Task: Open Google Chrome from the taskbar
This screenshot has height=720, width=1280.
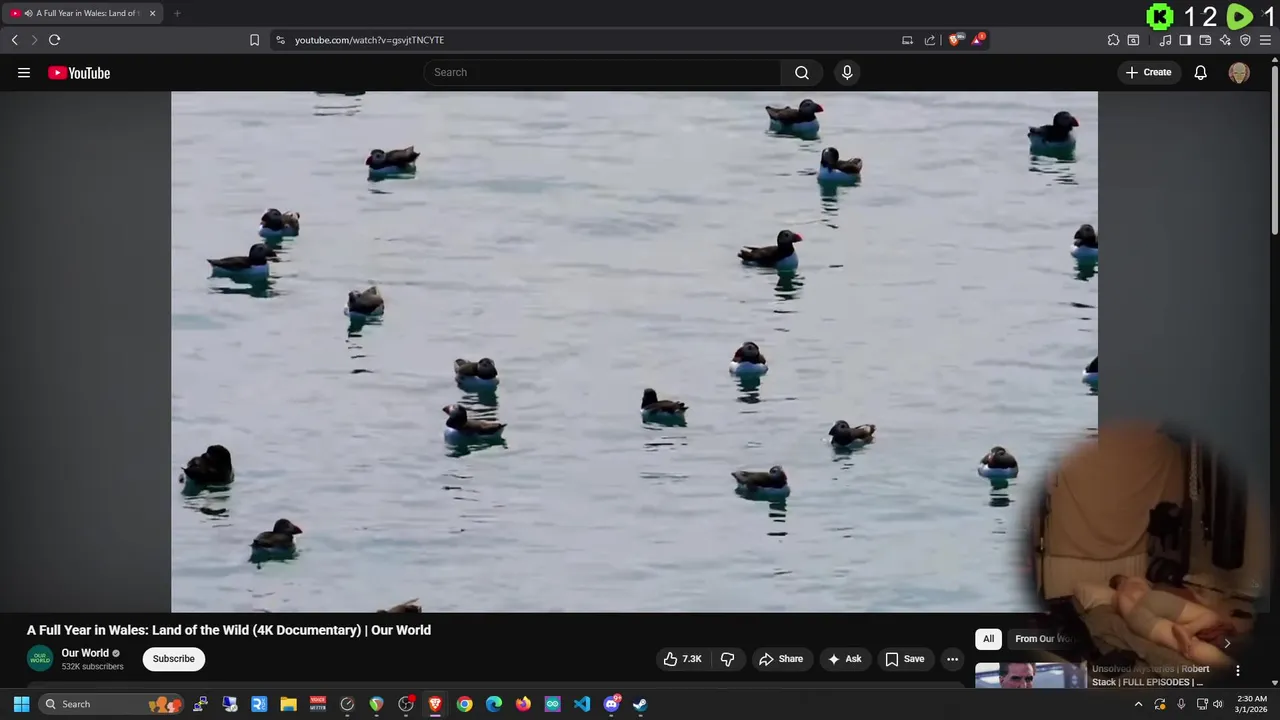Action: click(x=464, y=704)
